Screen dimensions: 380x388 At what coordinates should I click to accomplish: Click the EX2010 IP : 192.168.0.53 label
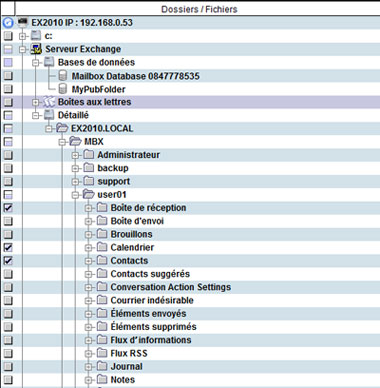click(x=82, y=23)
